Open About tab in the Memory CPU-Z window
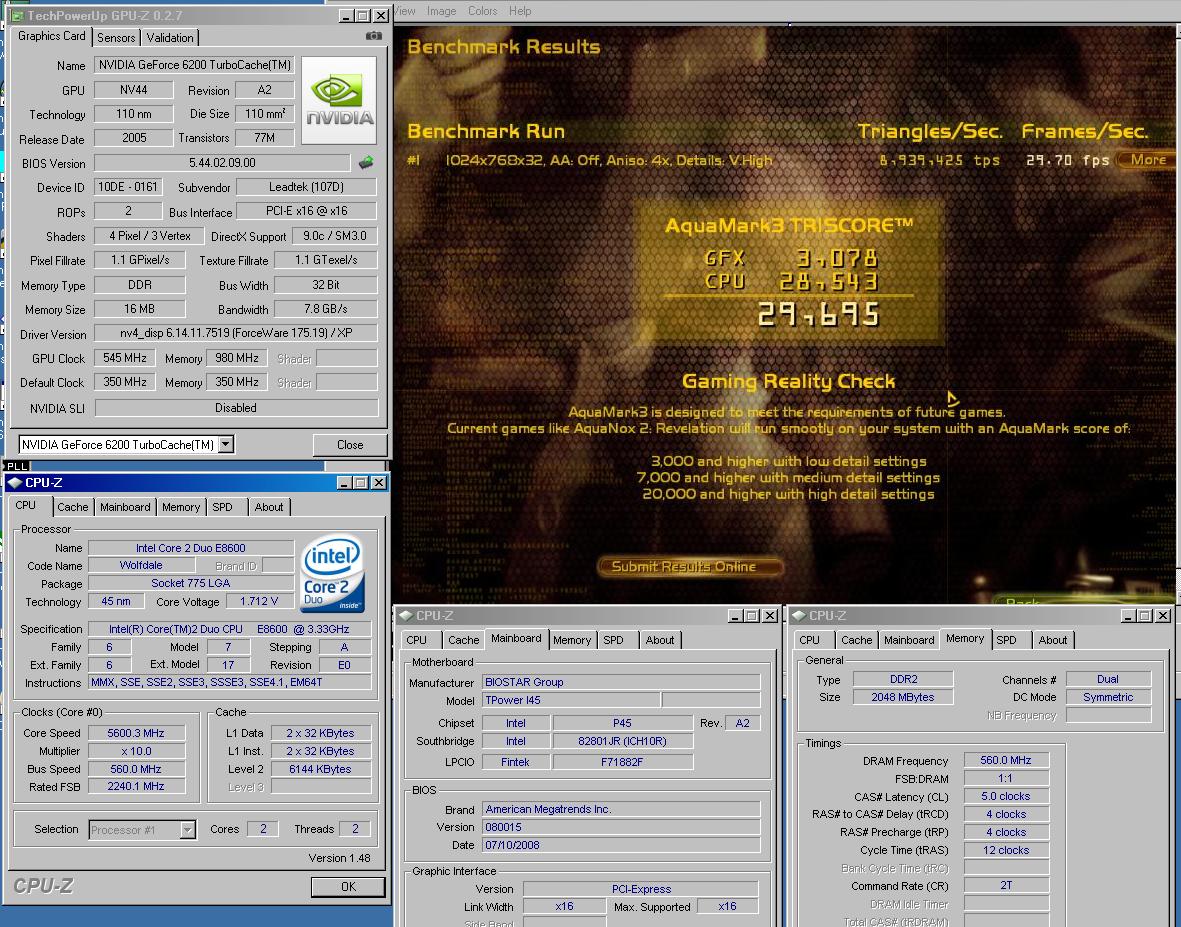This screenshot has height=927, width=1181. [x=1053, y=640]
